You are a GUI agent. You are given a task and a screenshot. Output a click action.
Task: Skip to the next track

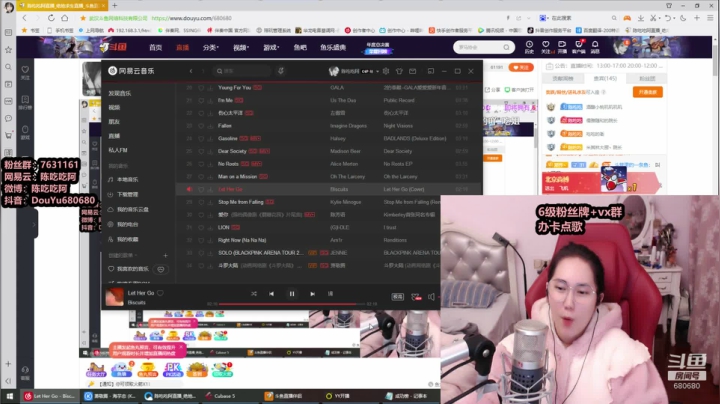(x=312, y=294)
